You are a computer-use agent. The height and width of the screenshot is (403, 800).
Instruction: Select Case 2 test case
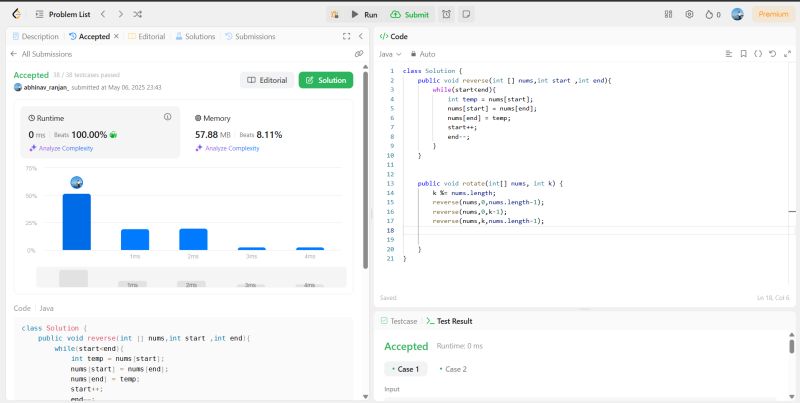[453, 369]
